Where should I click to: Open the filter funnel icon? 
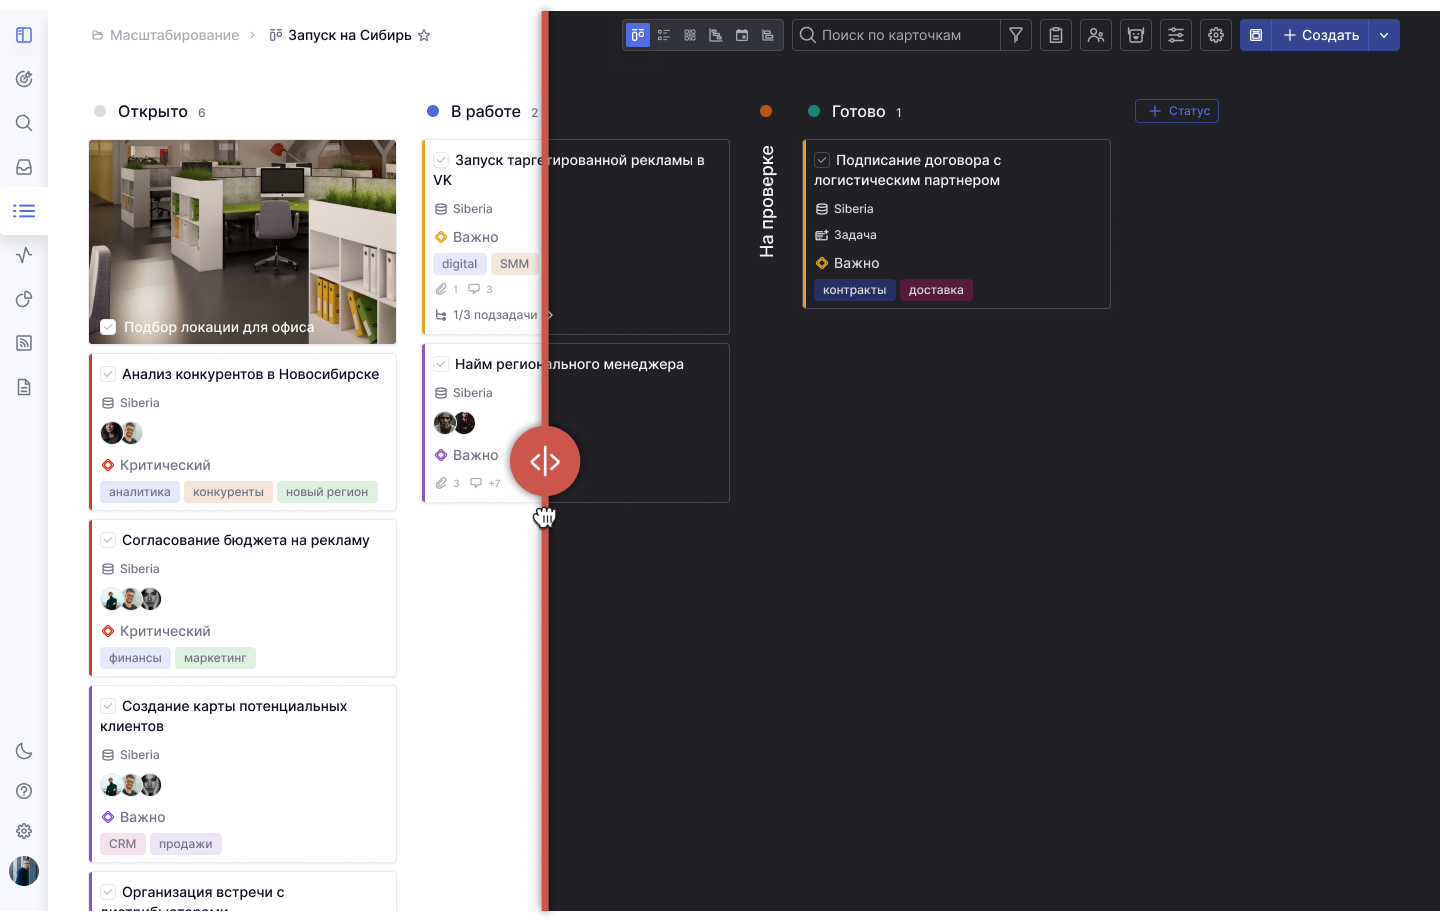[x=1015, y=35]
